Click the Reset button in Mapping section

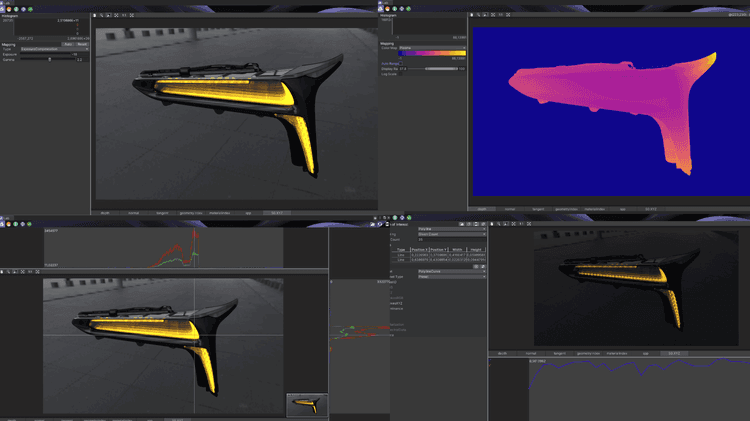click(x=82, y=44)
